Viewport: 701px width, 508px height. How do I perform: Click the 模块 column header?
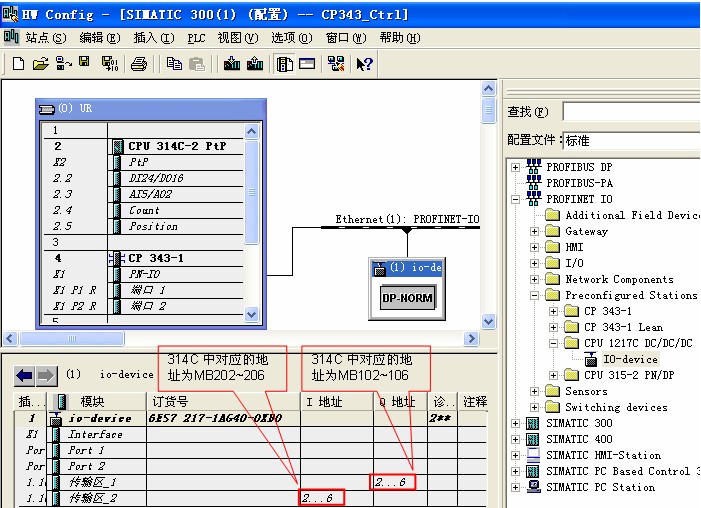coord(99,401)
